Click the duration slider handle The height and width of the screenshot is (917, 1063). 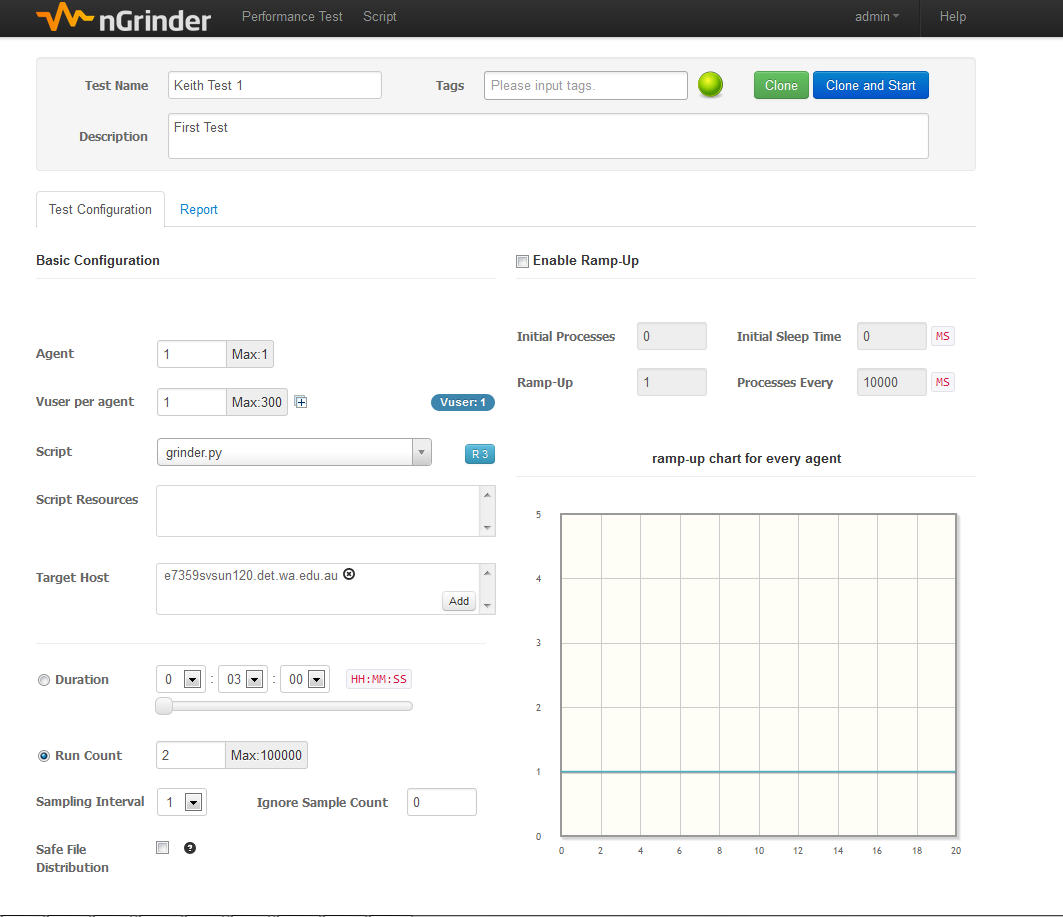pyautogui.click(x=164, y=706)
